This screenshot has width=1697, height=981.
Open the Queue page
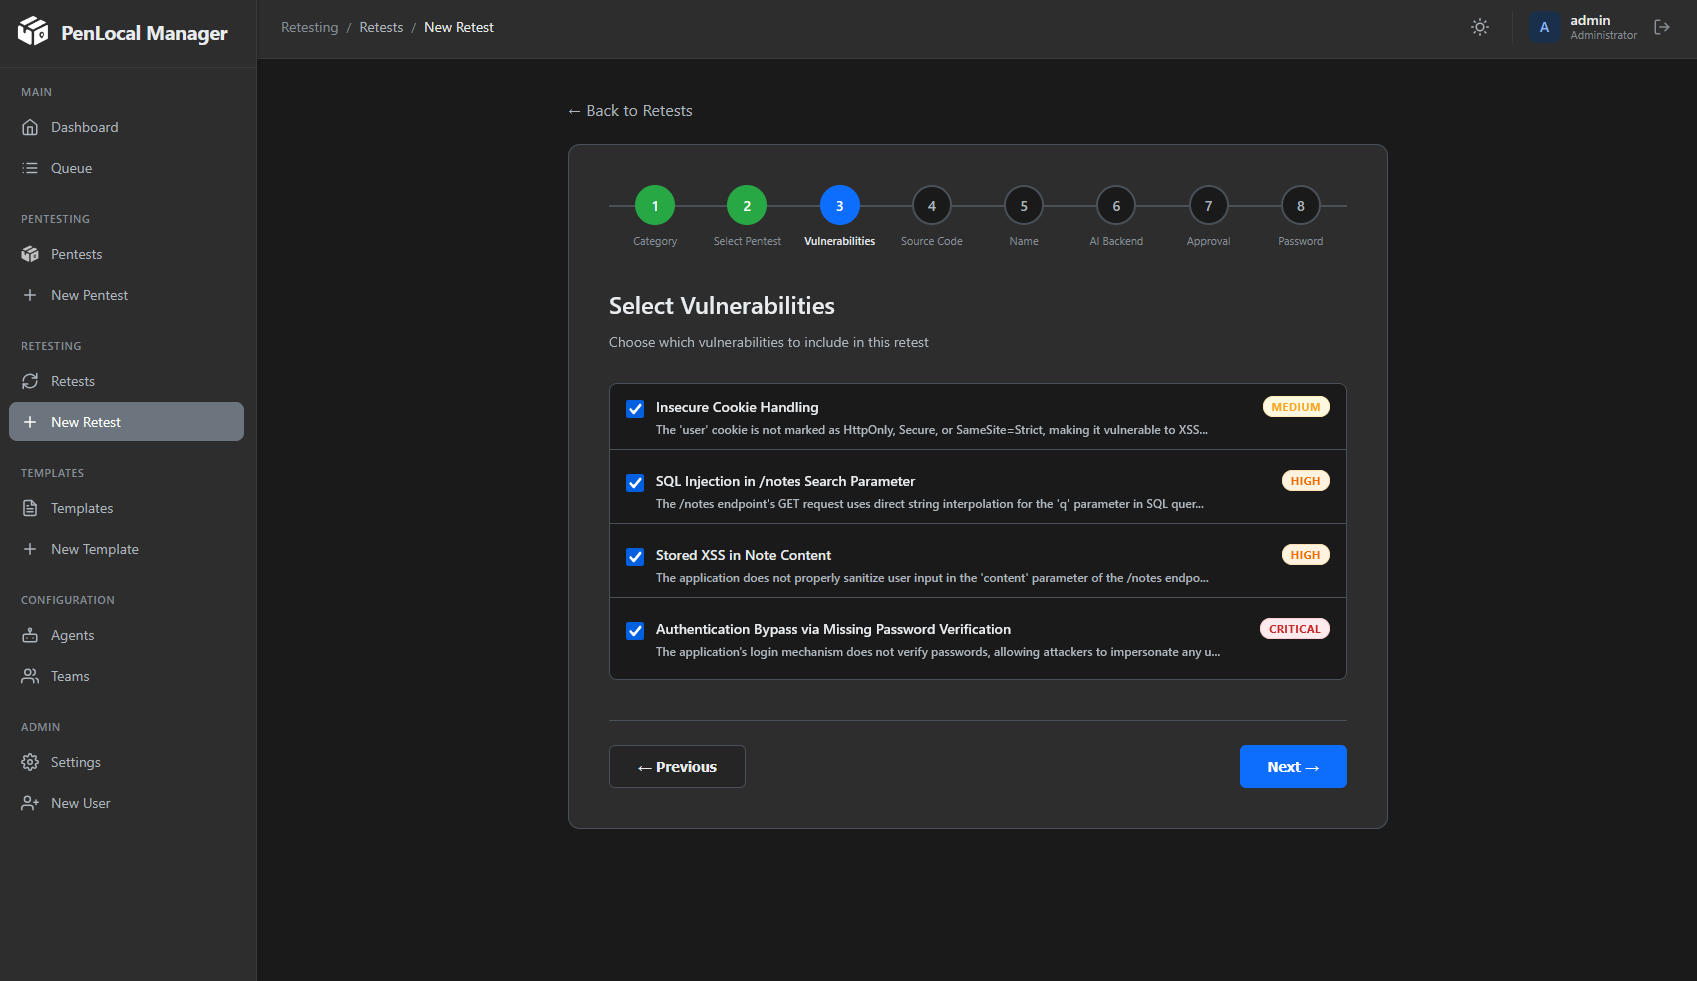click(x=72, y=167)
